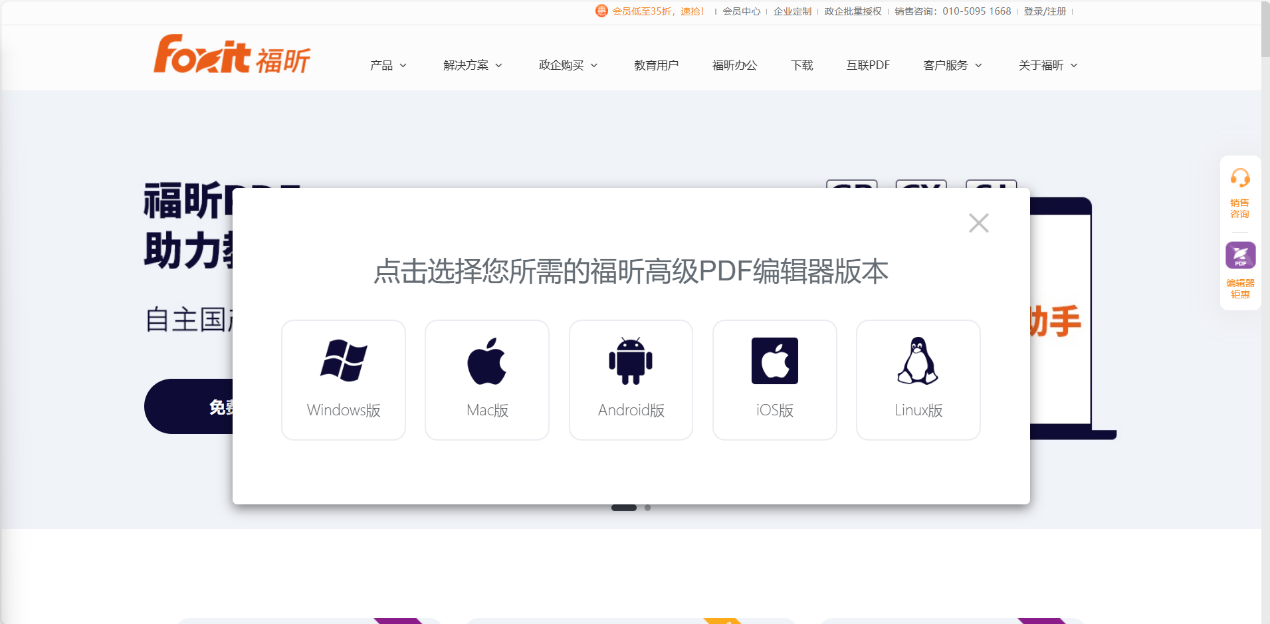
Task: Click the active carousel dot indicator
Action: pyautogui.click(x=625, y=507)
